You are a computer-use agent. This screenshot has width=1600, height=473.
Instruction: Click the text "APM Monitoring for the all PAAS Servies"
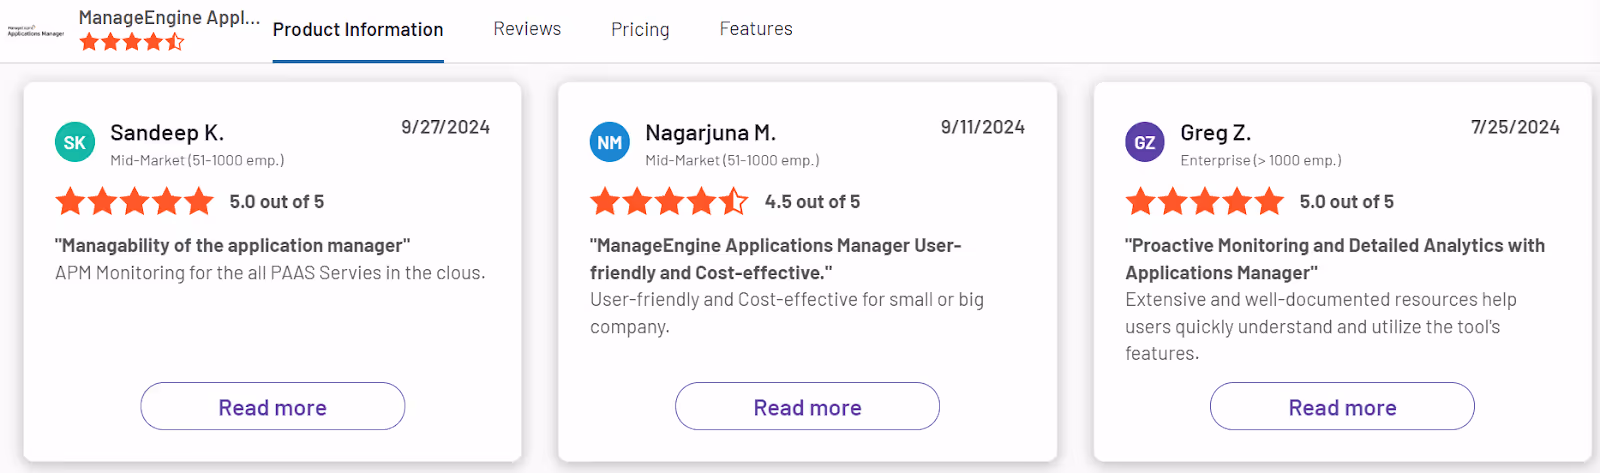click(x=270, y=273)
